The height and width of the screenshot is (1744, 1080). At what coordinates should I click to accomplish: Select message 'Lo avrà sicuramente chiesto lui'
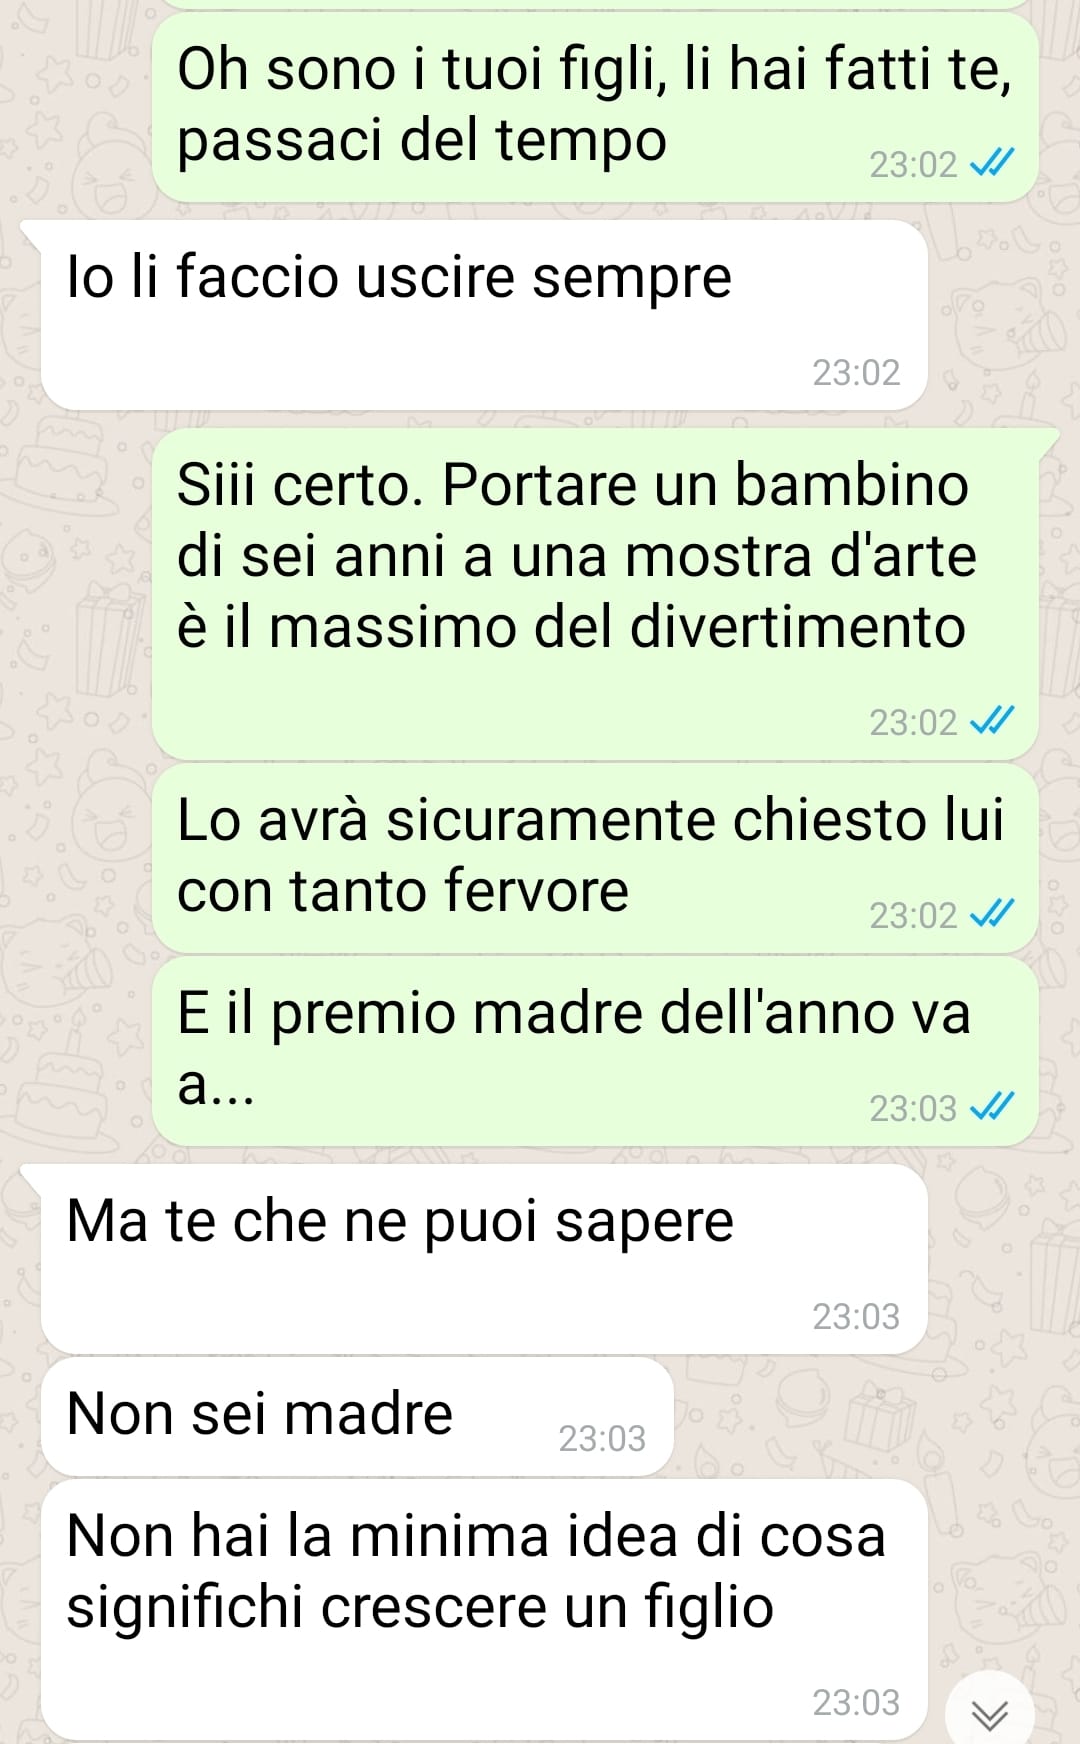coord(595,857)
